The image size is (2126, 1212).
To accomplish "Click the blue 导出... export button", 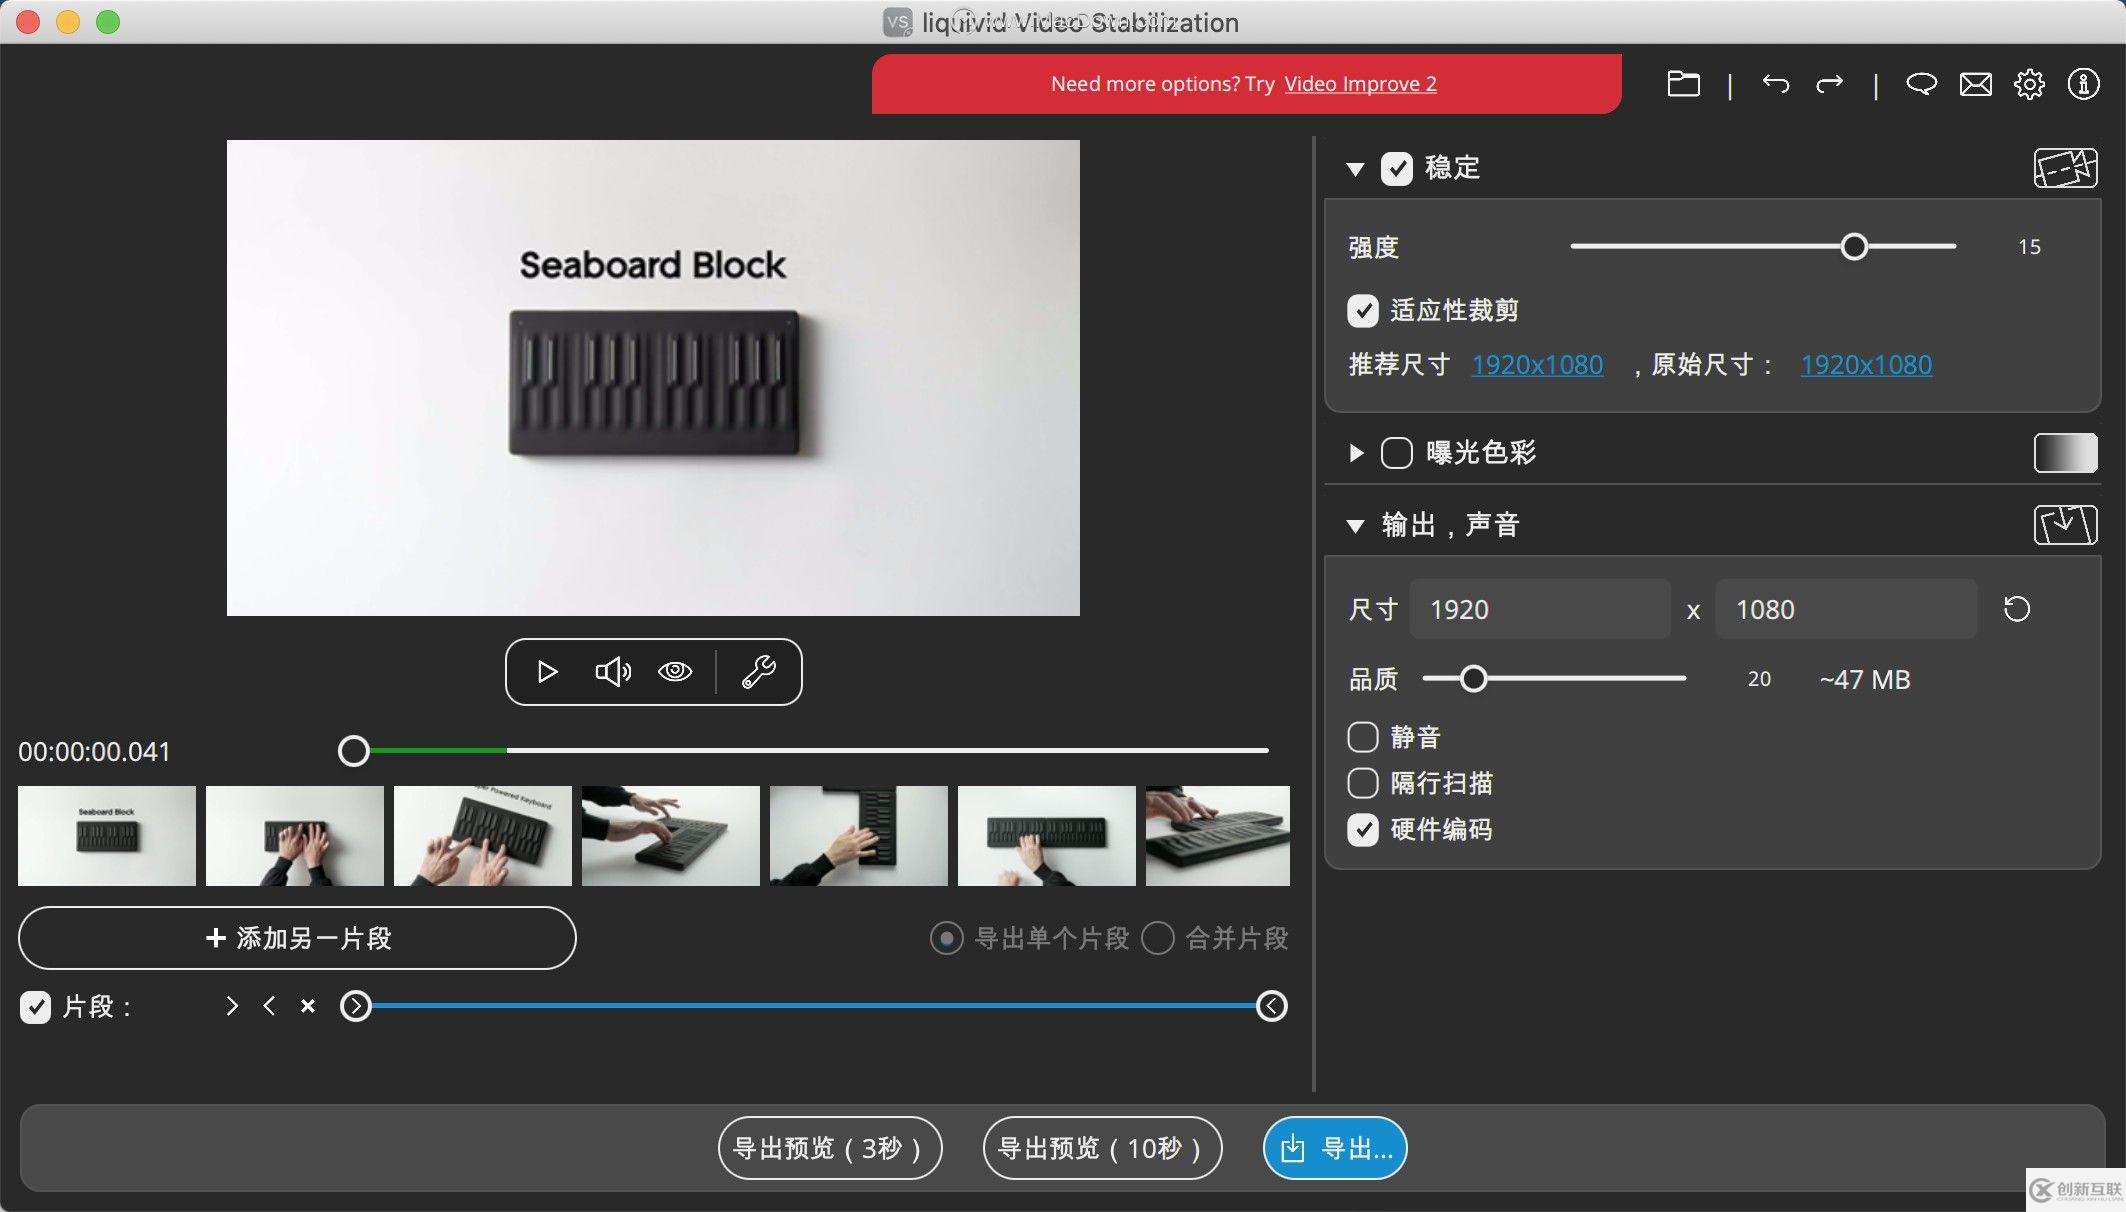I will (1335, 1148).
